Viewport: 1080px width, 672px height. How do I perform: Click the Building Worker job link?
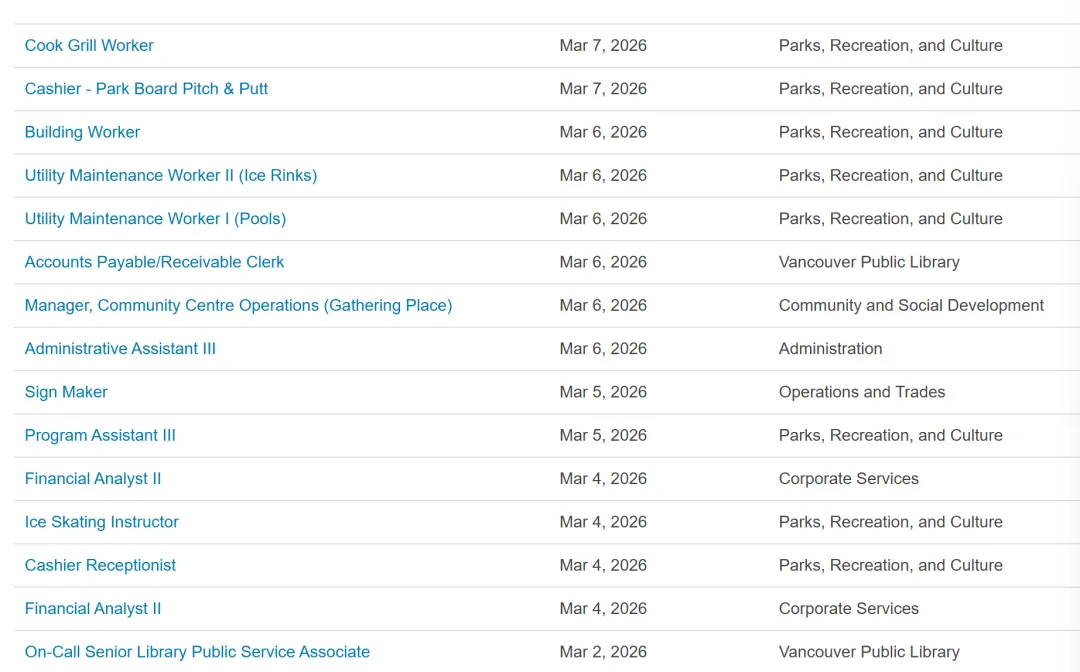tap(82, 132)
